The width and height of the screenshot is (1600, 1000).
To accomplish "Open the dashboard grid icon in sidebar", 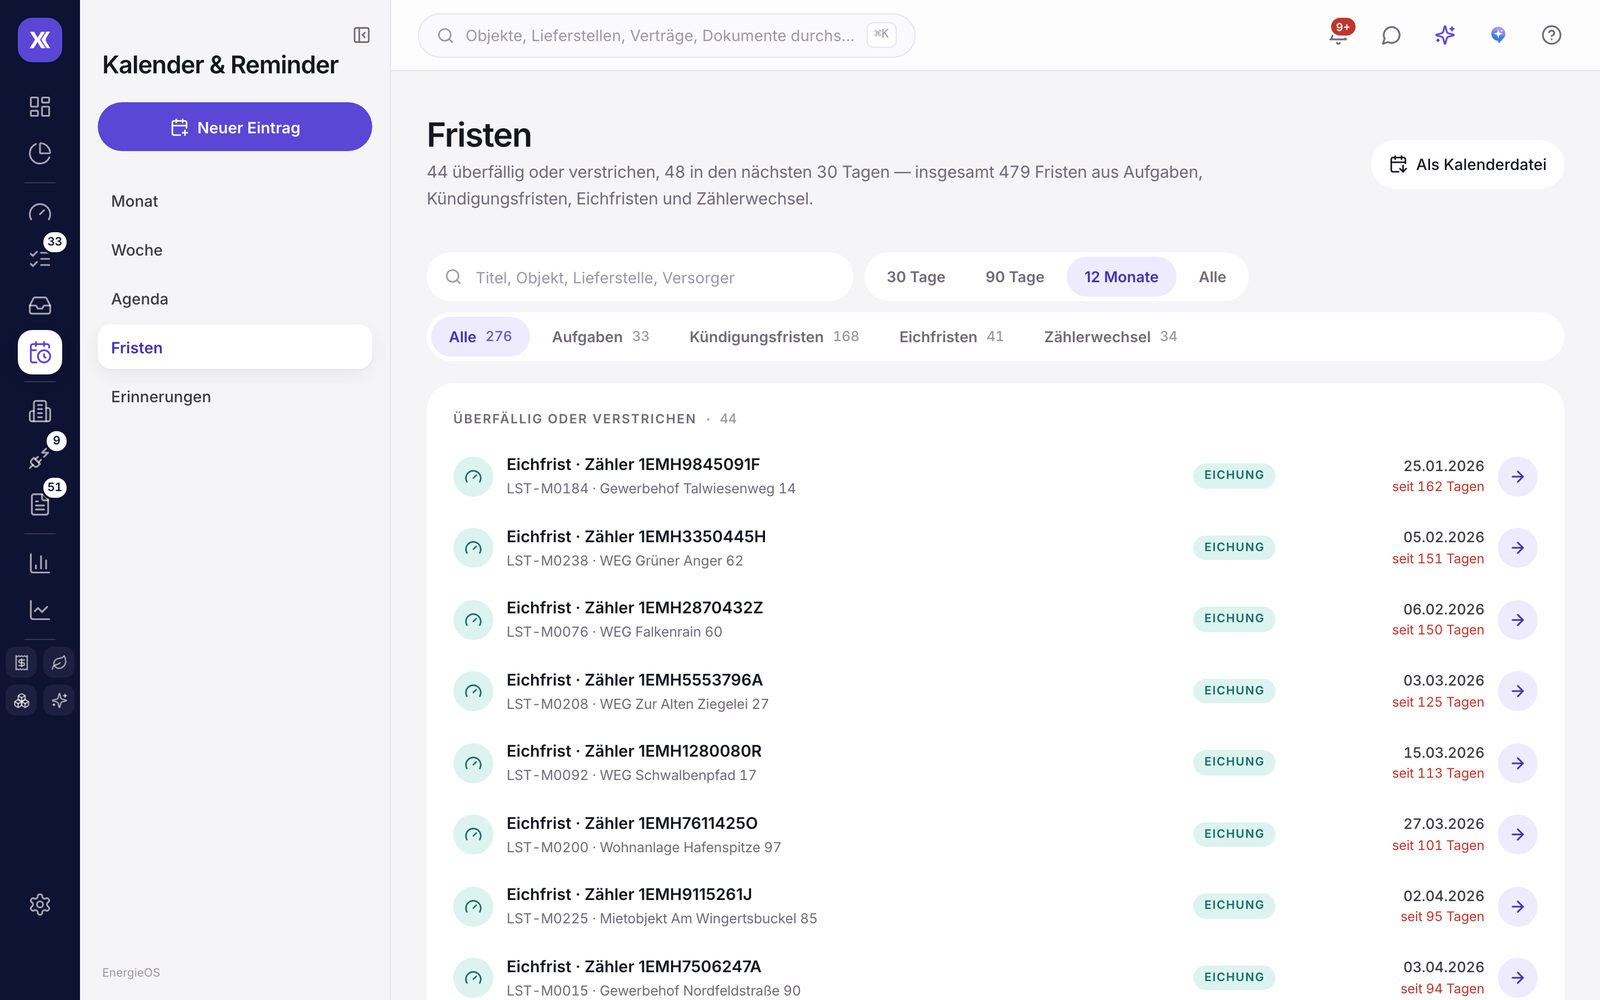I will (40, 106).
